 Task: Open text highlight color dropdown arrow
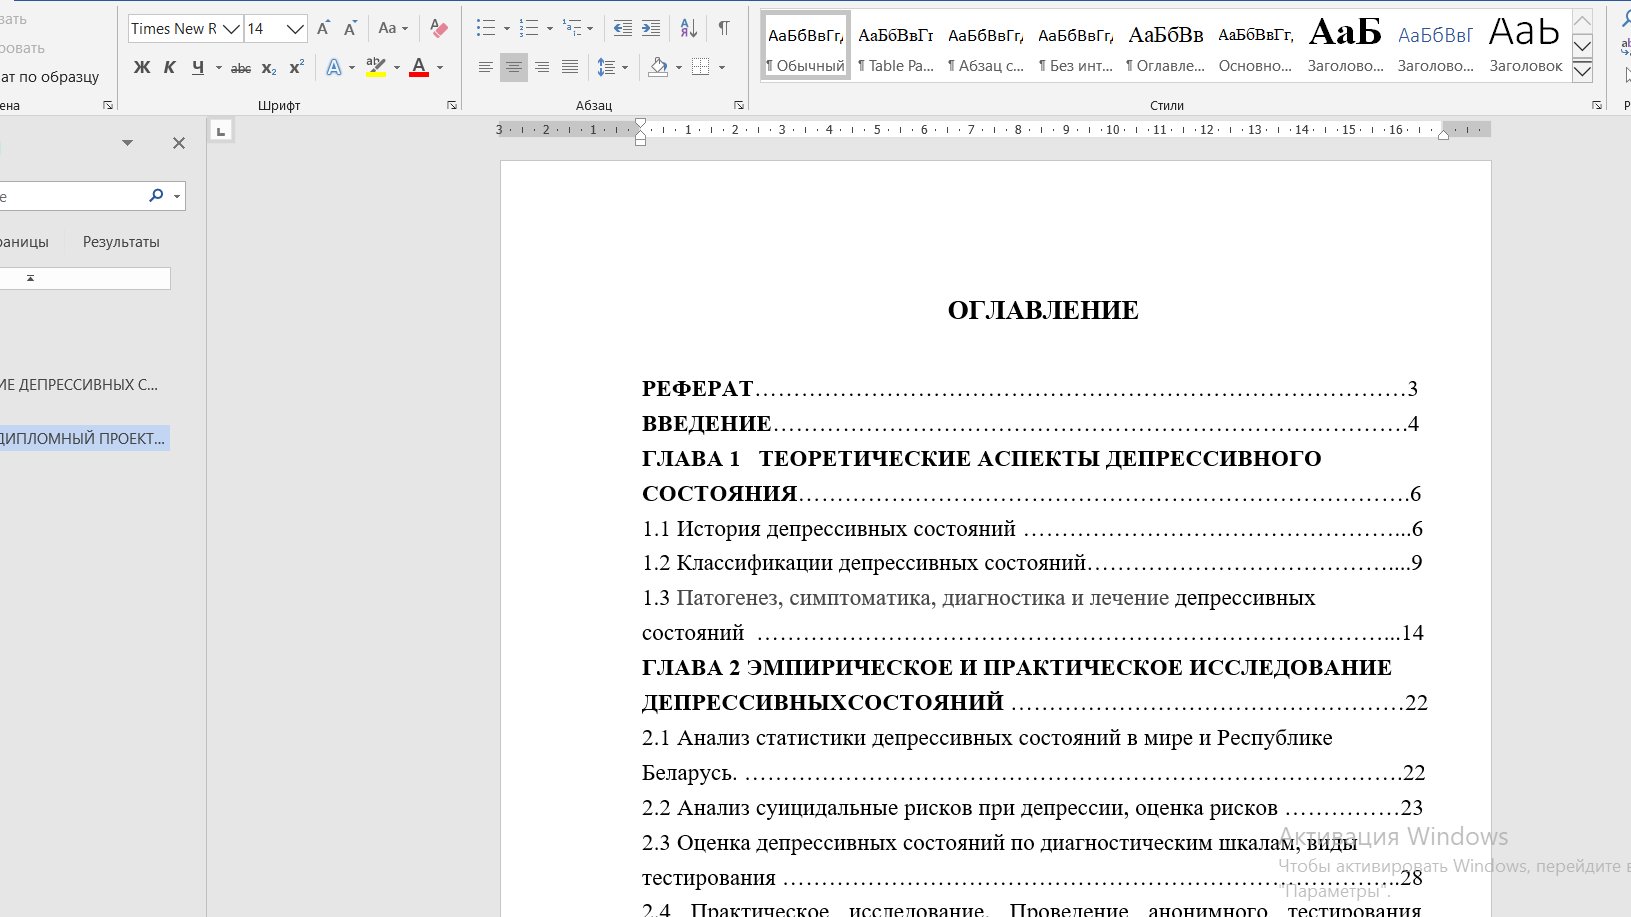coord(397,68)
